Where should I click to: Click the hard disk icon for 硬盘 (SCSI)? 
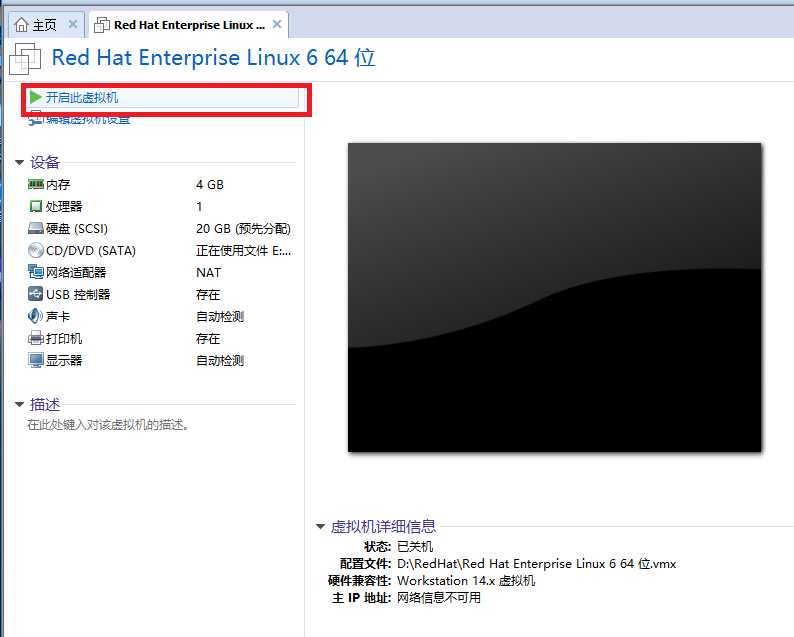(x=35, y=228)
